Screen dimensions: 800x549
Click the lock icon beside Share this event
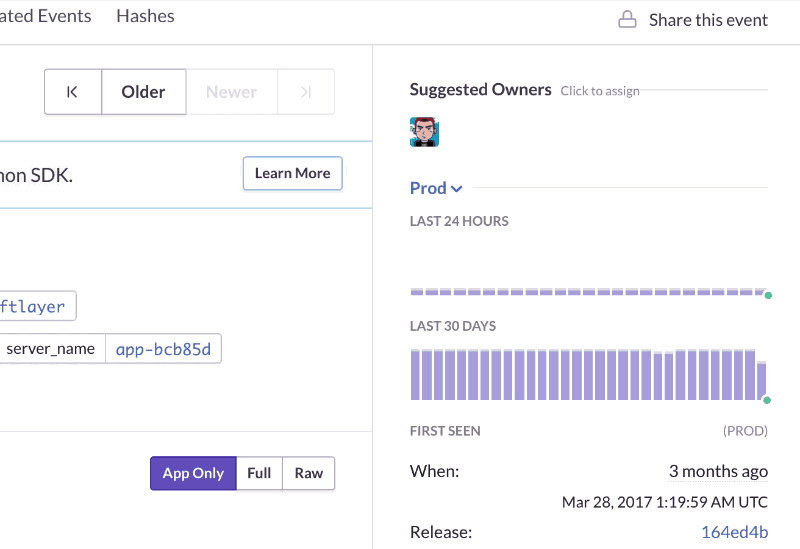[x=627, y=20]
